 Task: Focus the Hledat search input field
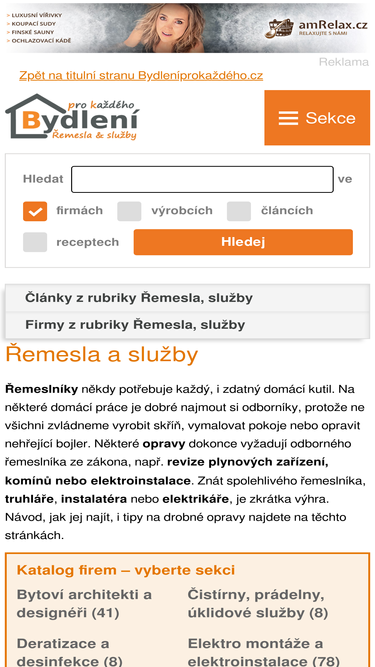[202, 179]
